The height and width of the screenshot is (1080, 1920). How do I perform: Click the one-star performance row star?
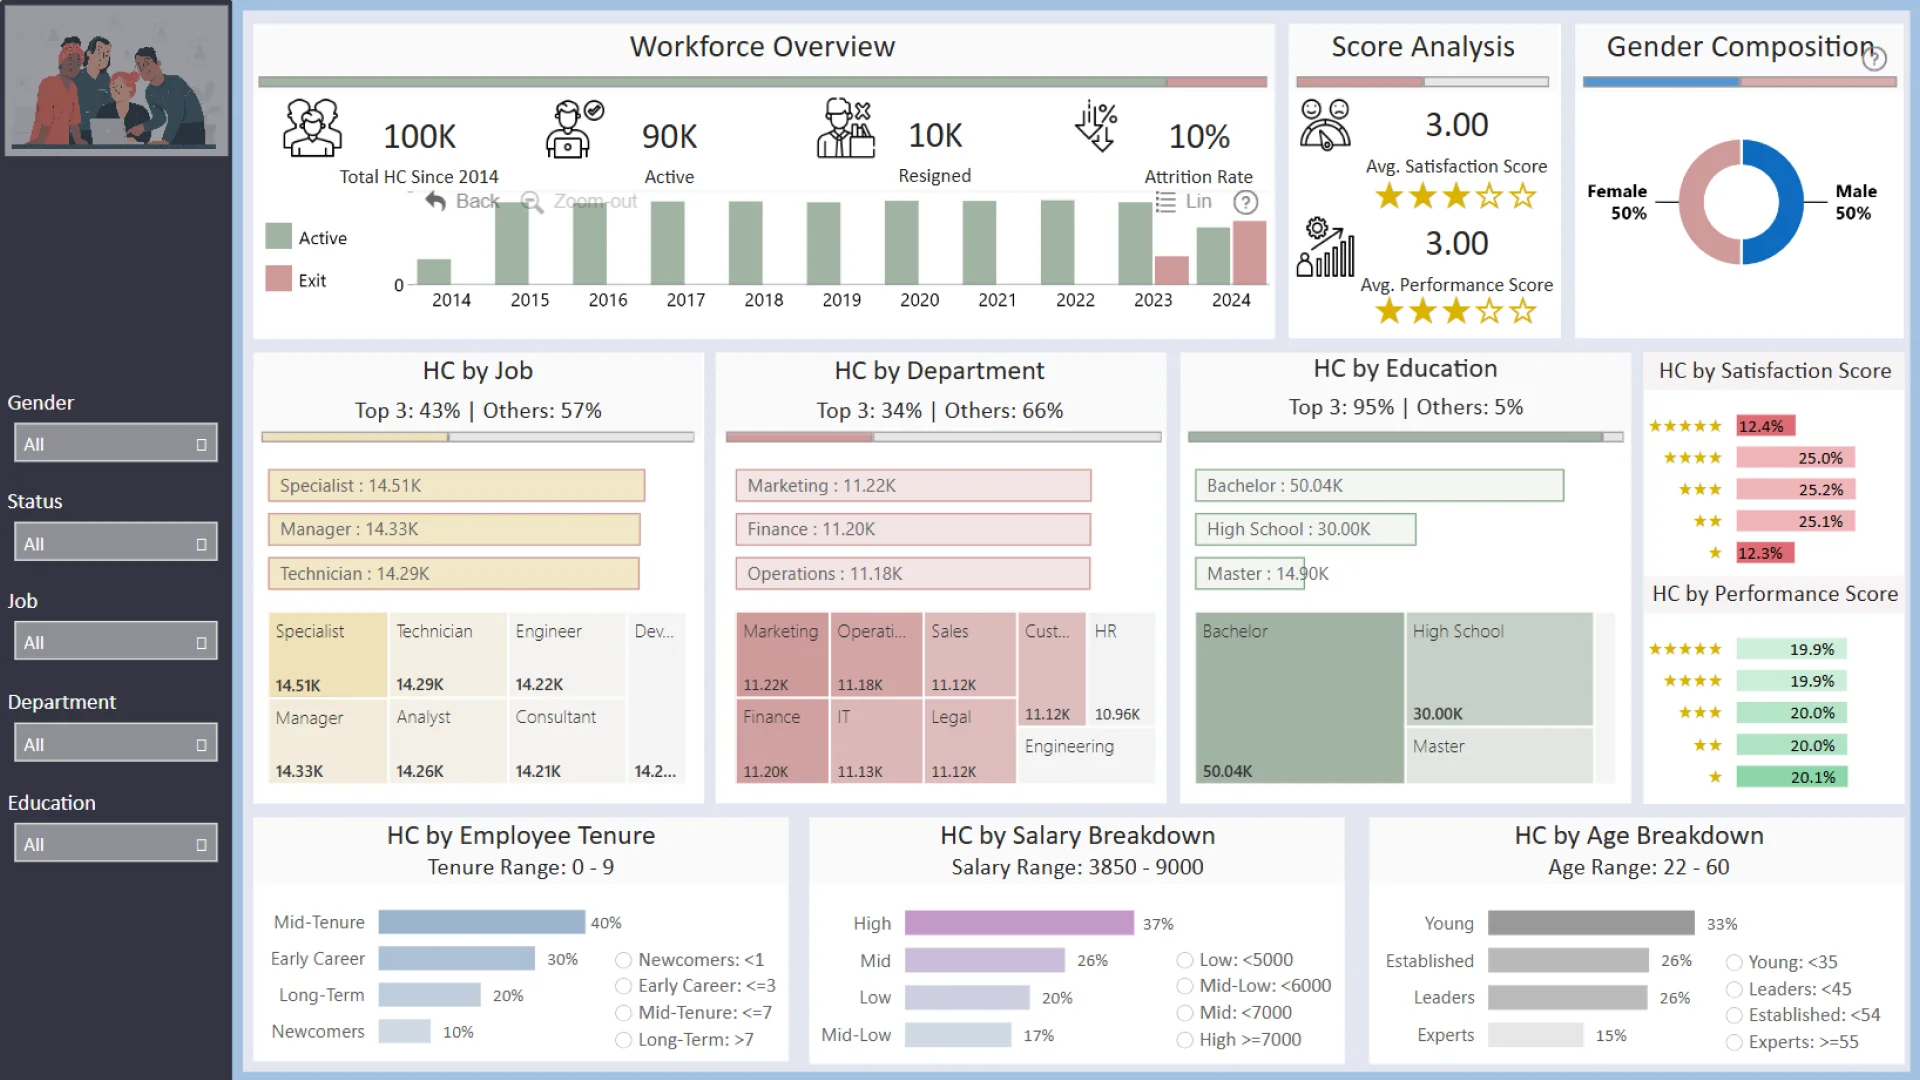[1715, 777]
